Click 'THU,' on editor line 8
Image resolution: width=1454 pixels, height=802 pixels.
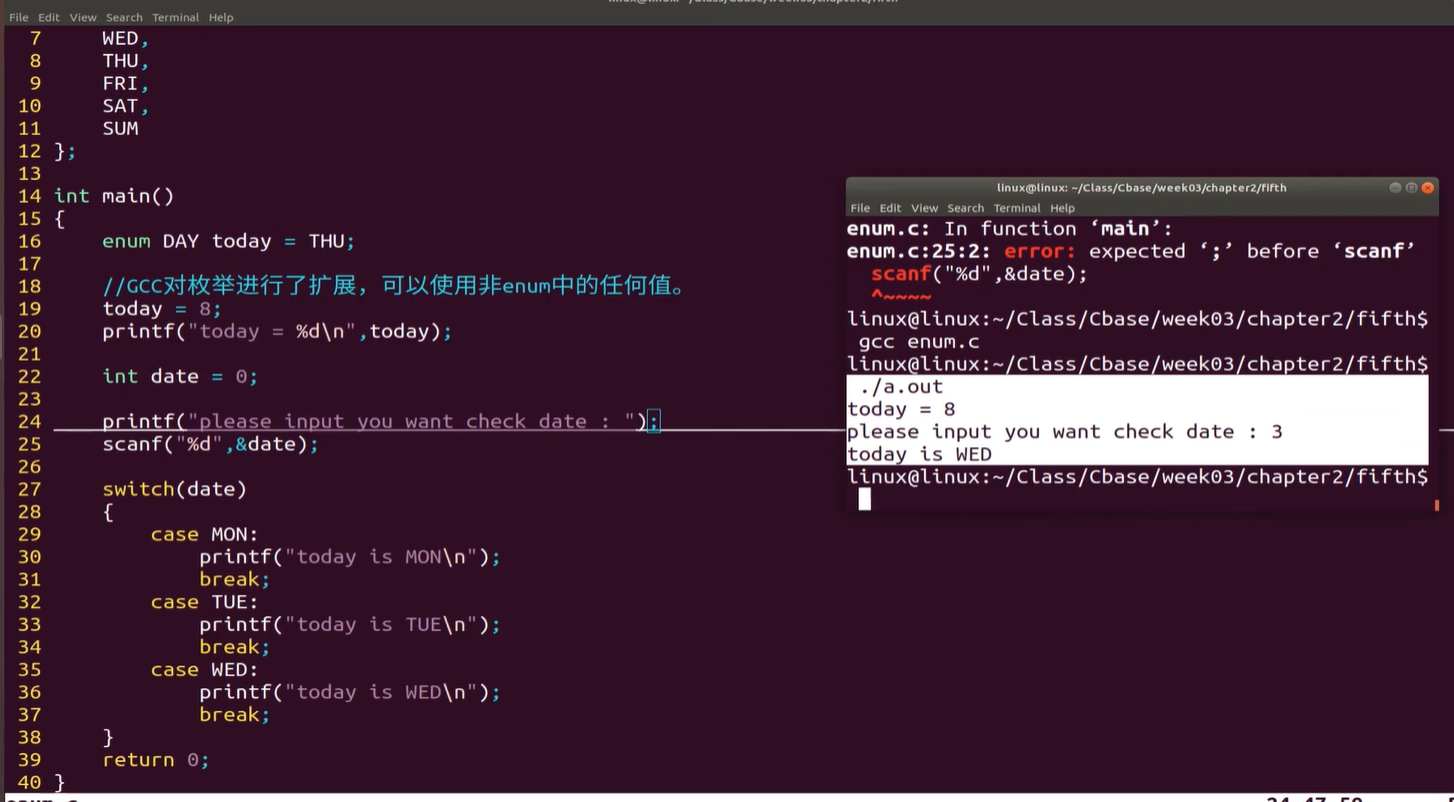[125, 61]
